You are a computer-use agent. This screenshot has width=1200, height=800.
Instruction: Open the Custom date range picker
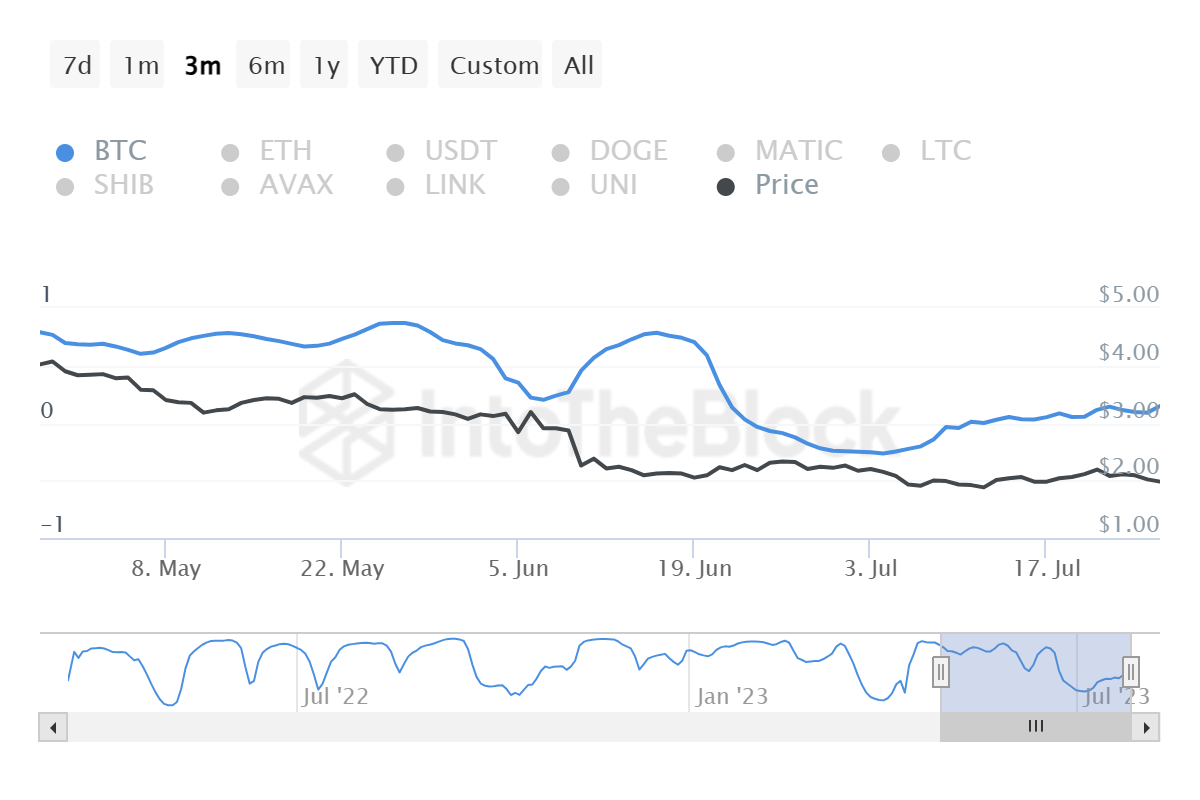coord(494,66)
